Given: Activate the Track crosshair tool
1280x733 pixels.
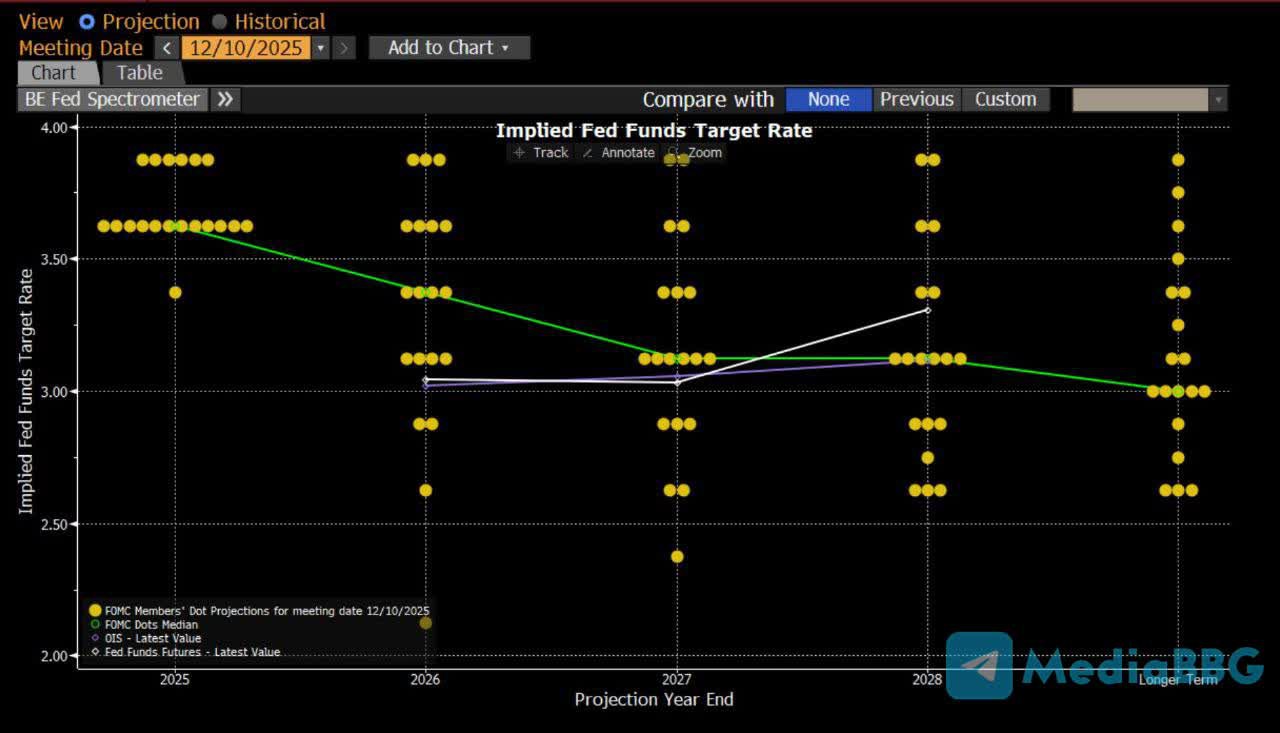Looking at the screenshot, I should [x=519, y=153].
